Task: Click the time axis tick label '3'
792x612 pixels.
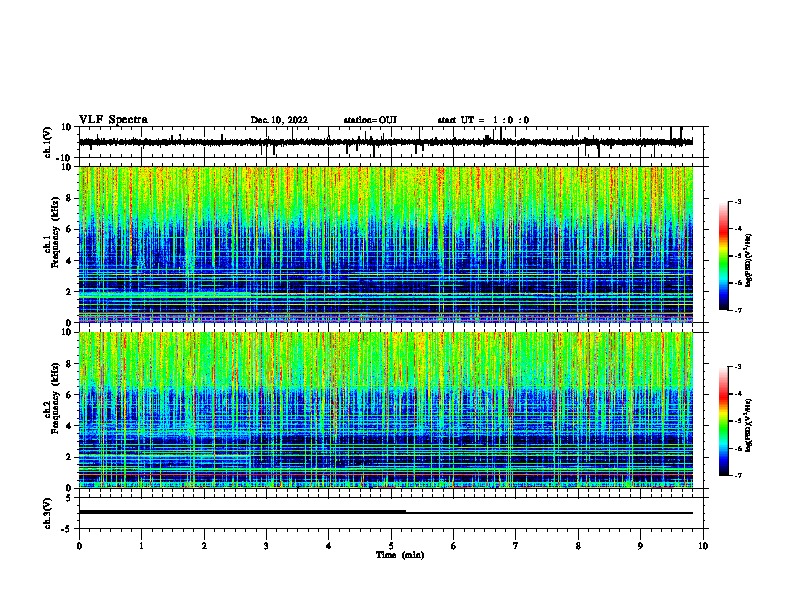Action: (266, 546)
